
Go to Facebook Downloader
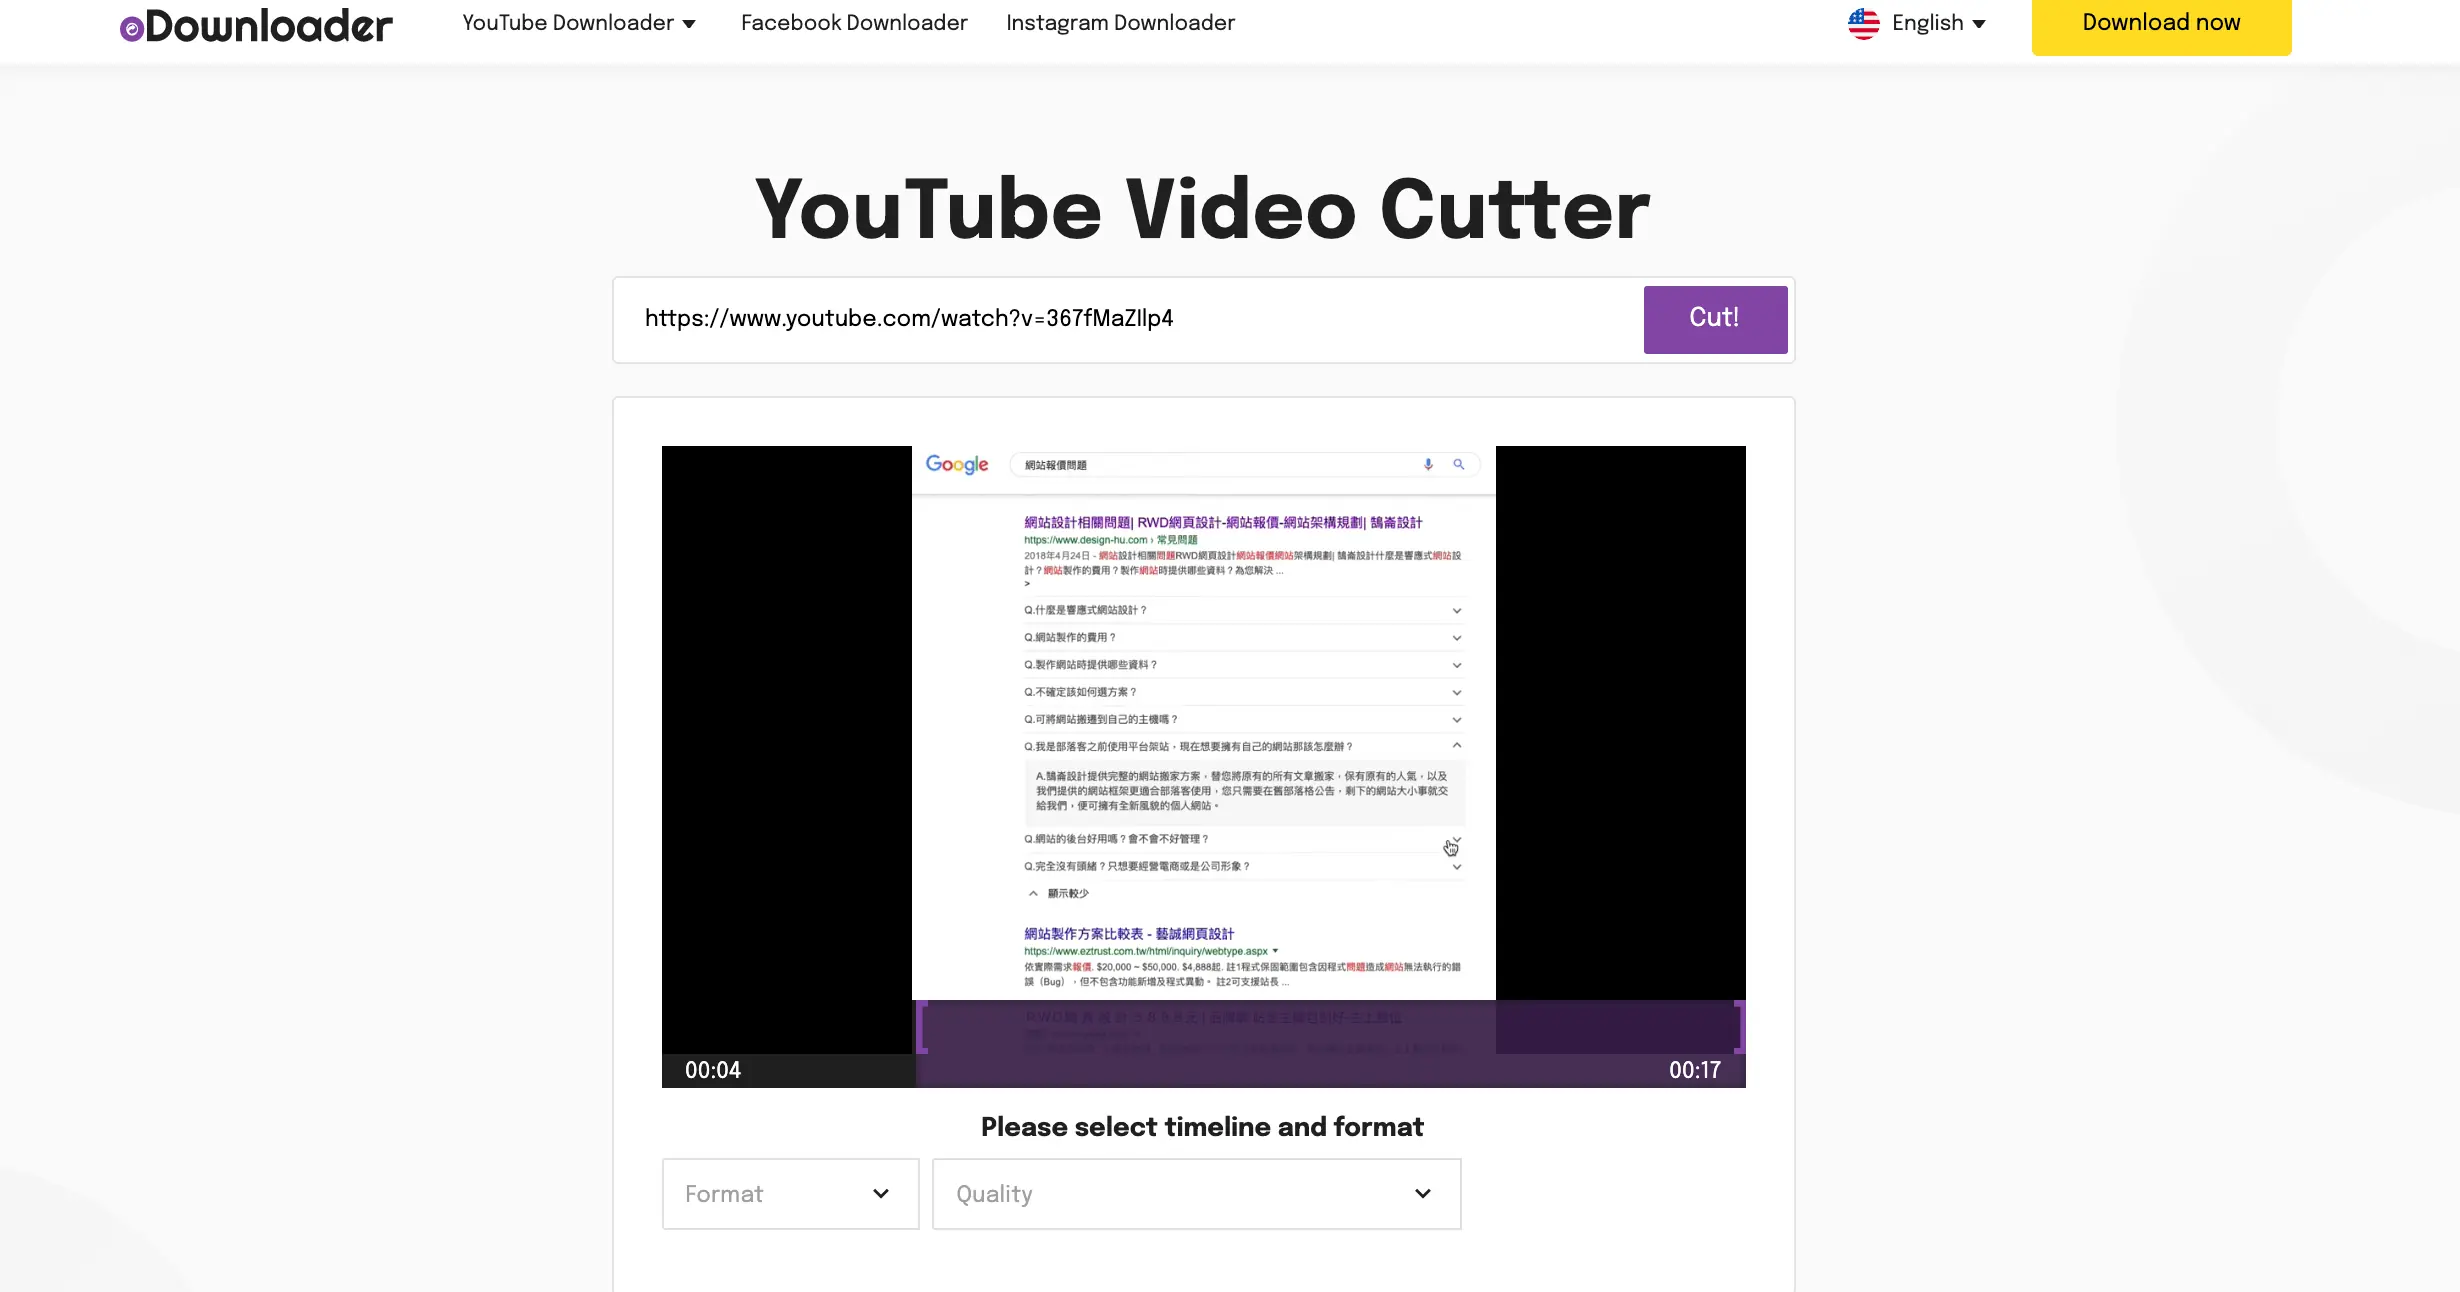tap(854, 22)
